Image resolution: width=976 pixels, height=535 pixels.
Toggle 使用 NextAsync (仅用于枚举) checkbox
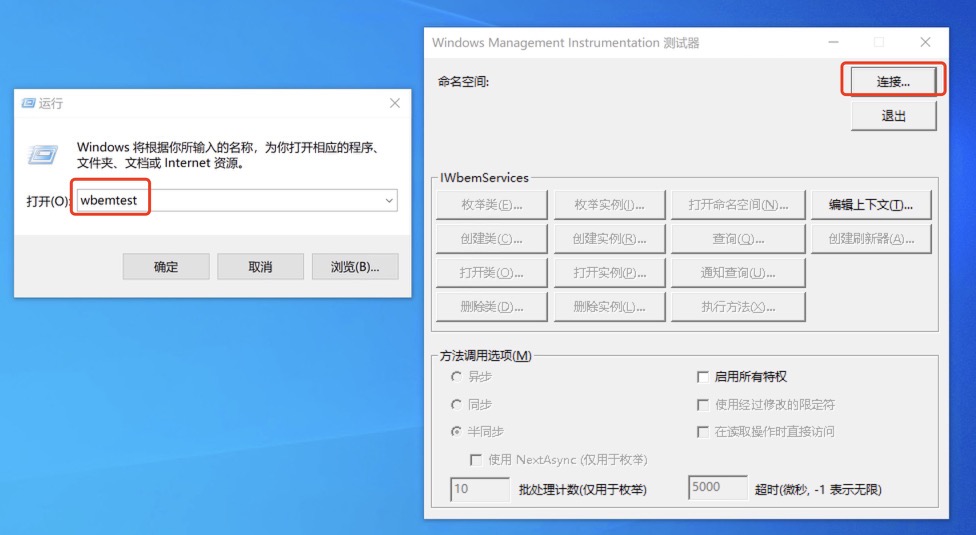click(x=476, y=460)
